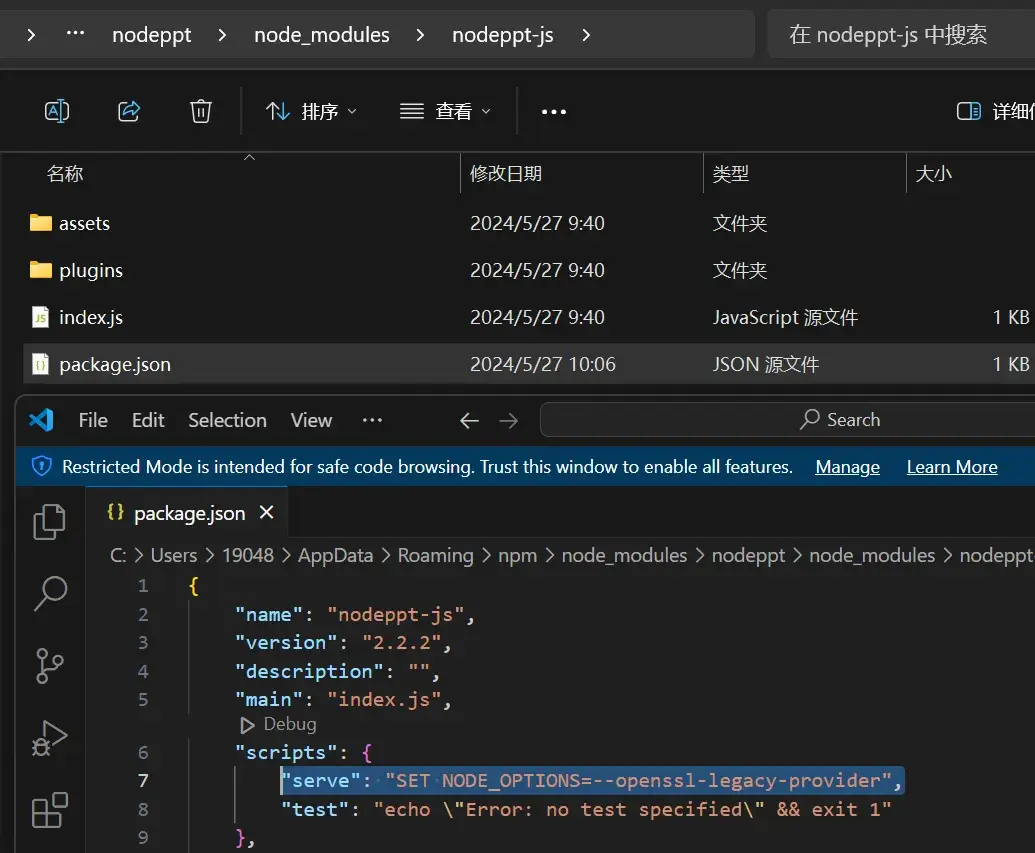Image resolution: width=1035 pixels, height=853 pixels.
Task: Click the 19048 segment in editor breadcrumb
Action: point(248,555)
